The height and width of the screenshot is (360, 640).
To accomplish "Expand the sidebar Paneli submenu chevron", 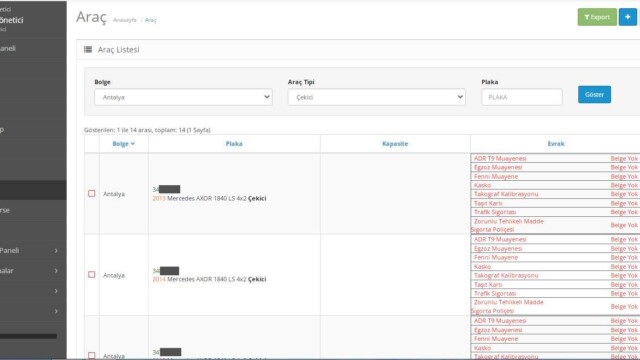I will click(x=56, y=251).
